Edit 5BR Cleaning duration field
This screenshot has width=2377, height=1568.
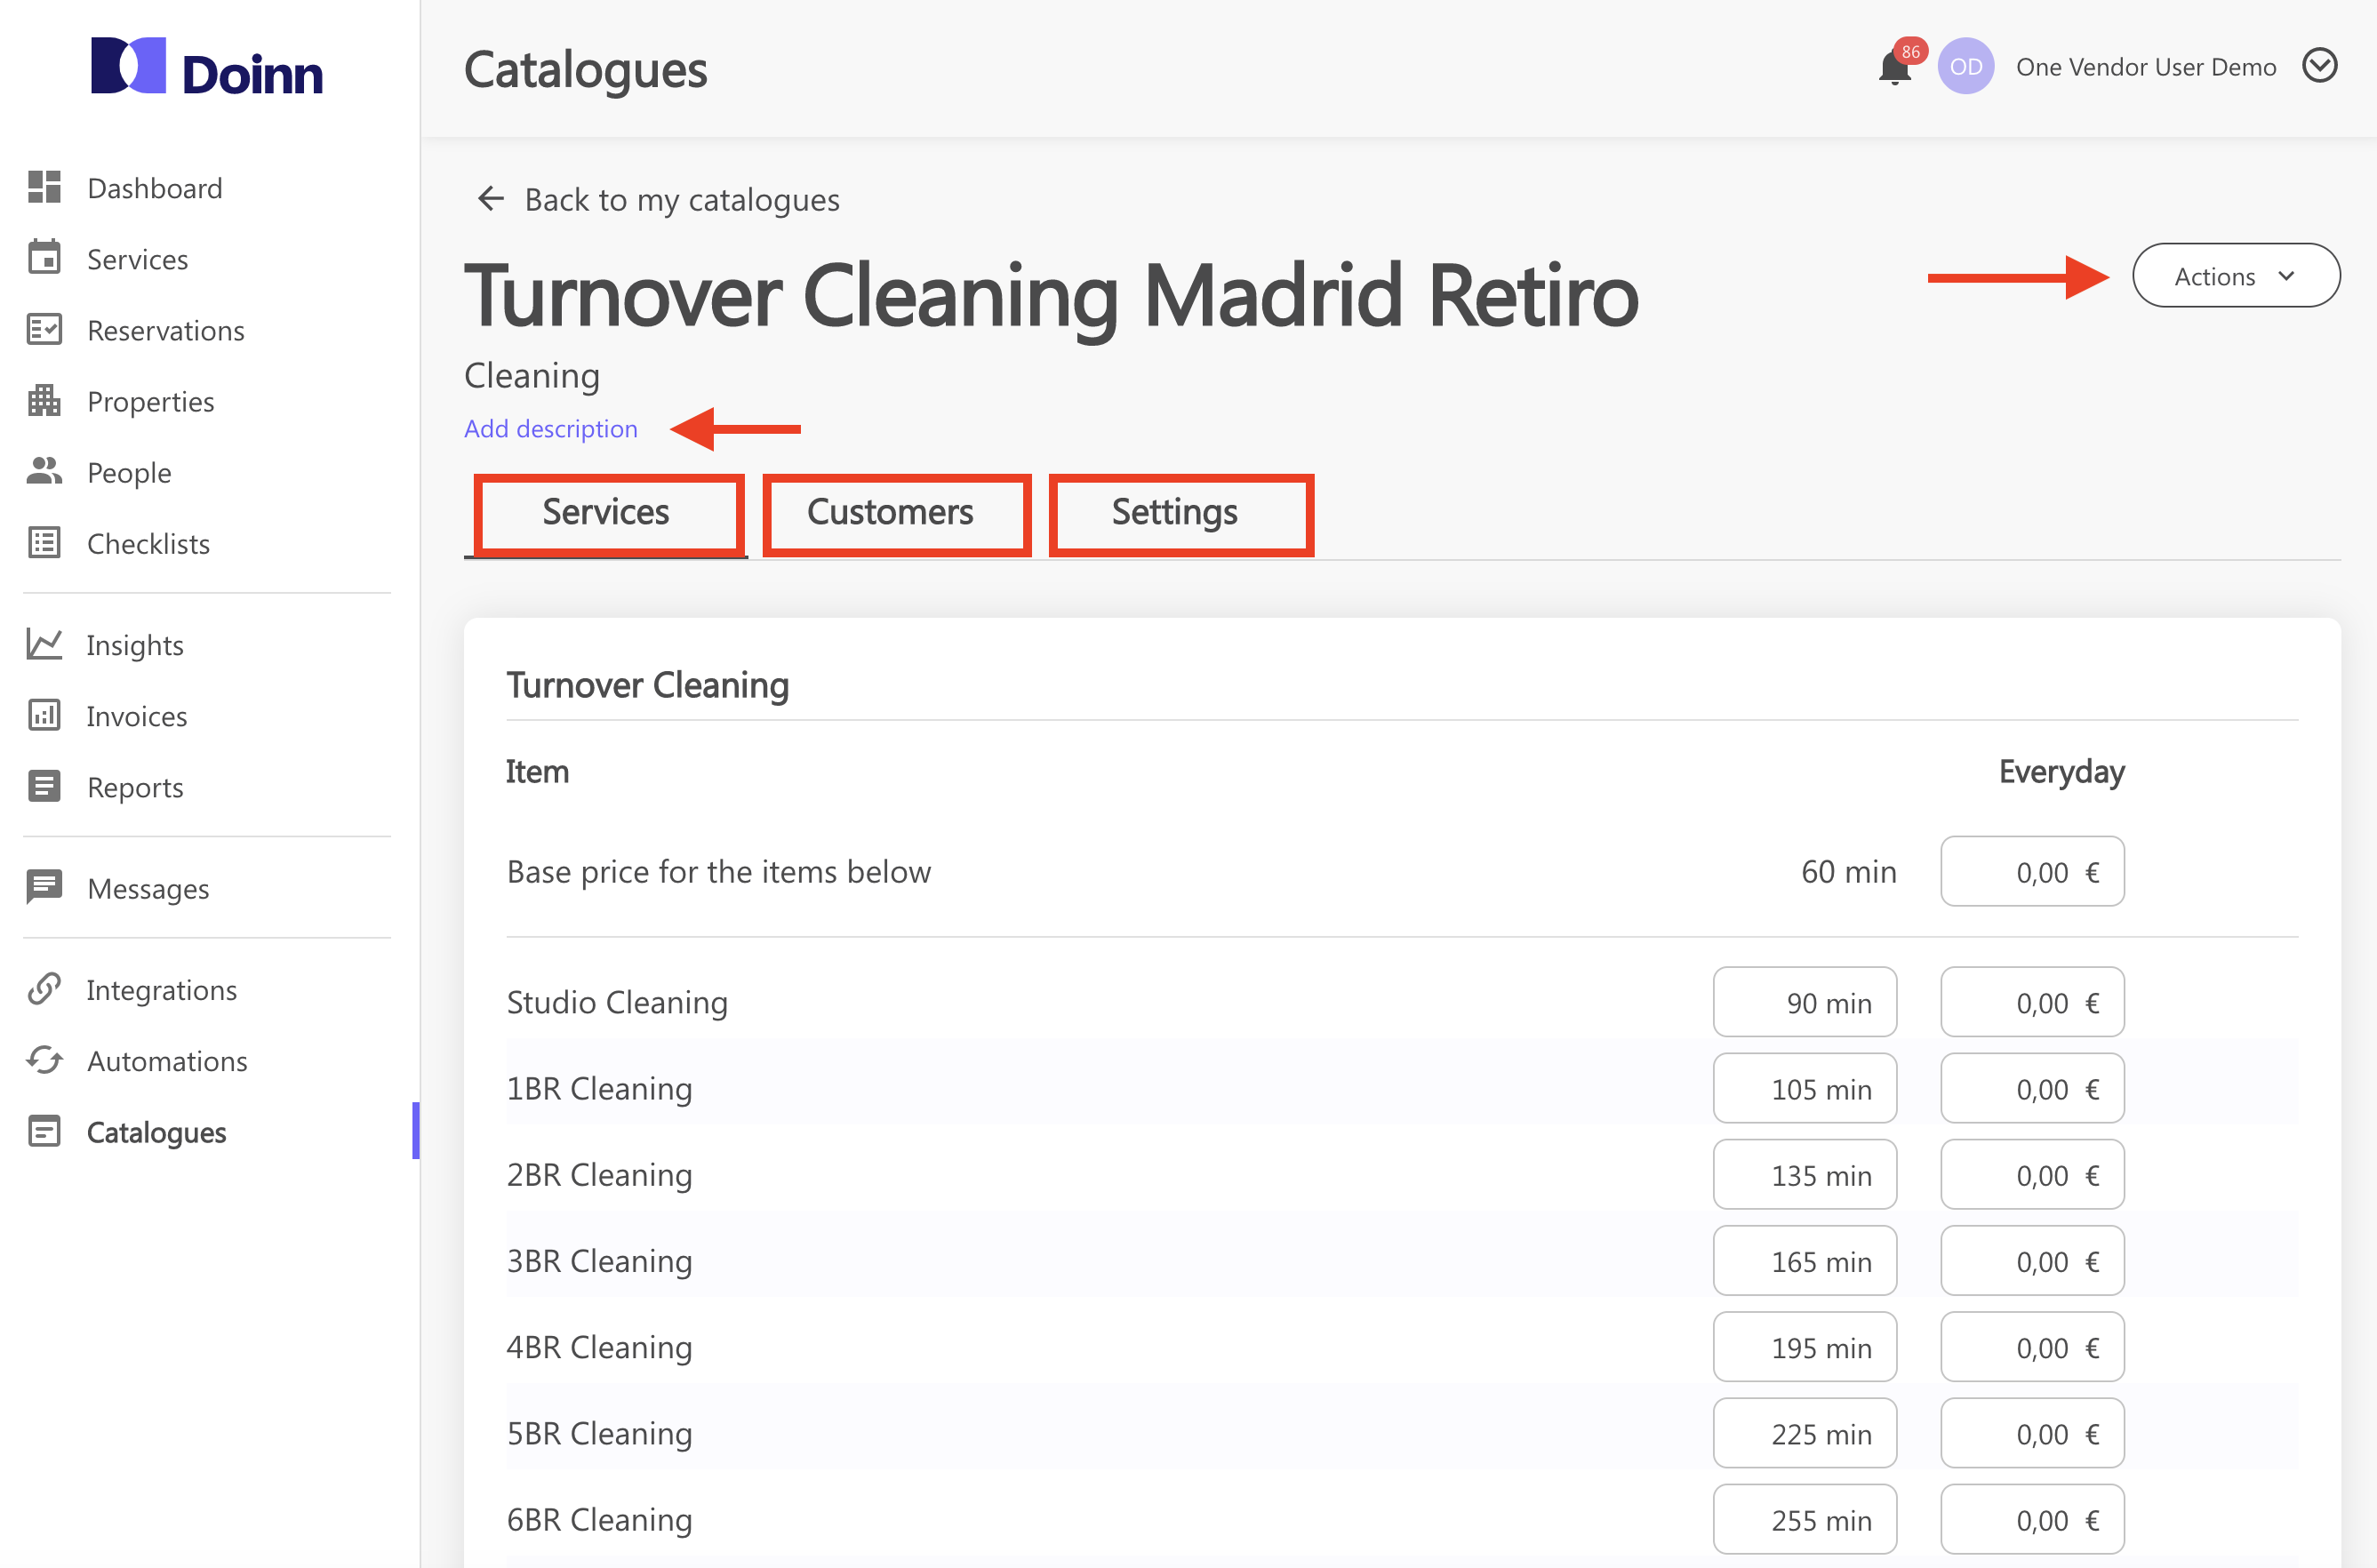[x=1804, y=1433]
